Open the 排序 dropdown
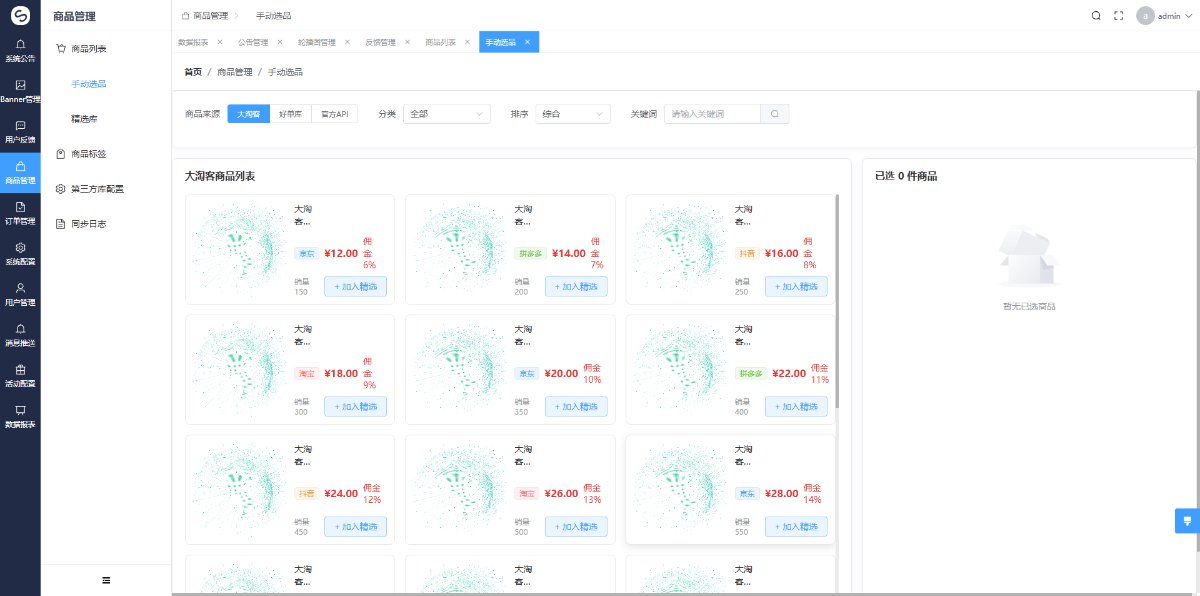The width and height of the screenshot is (1200, 596). click(573, 114)
